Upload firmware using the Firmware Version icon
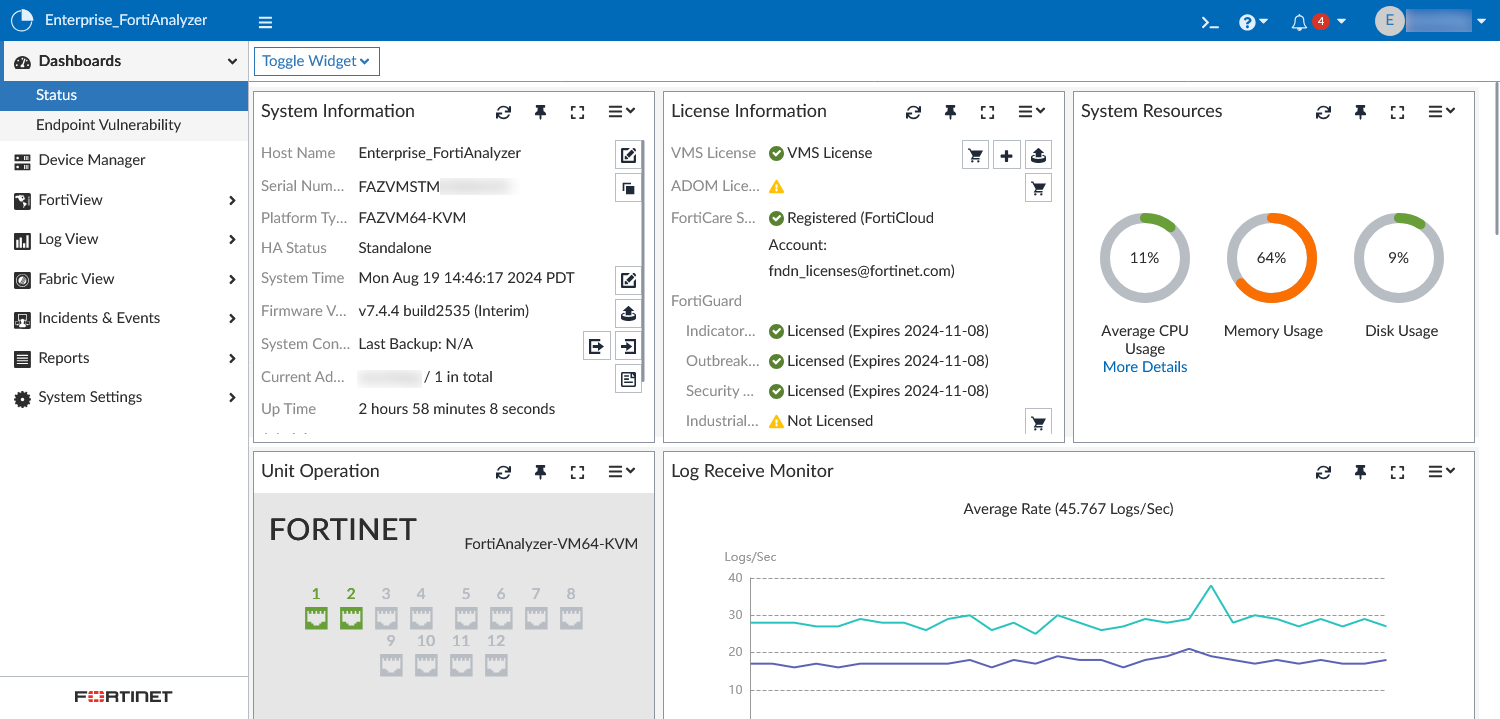Image resolution: width=1500 pixels, height=719 pixels. [x=628, y=313]
